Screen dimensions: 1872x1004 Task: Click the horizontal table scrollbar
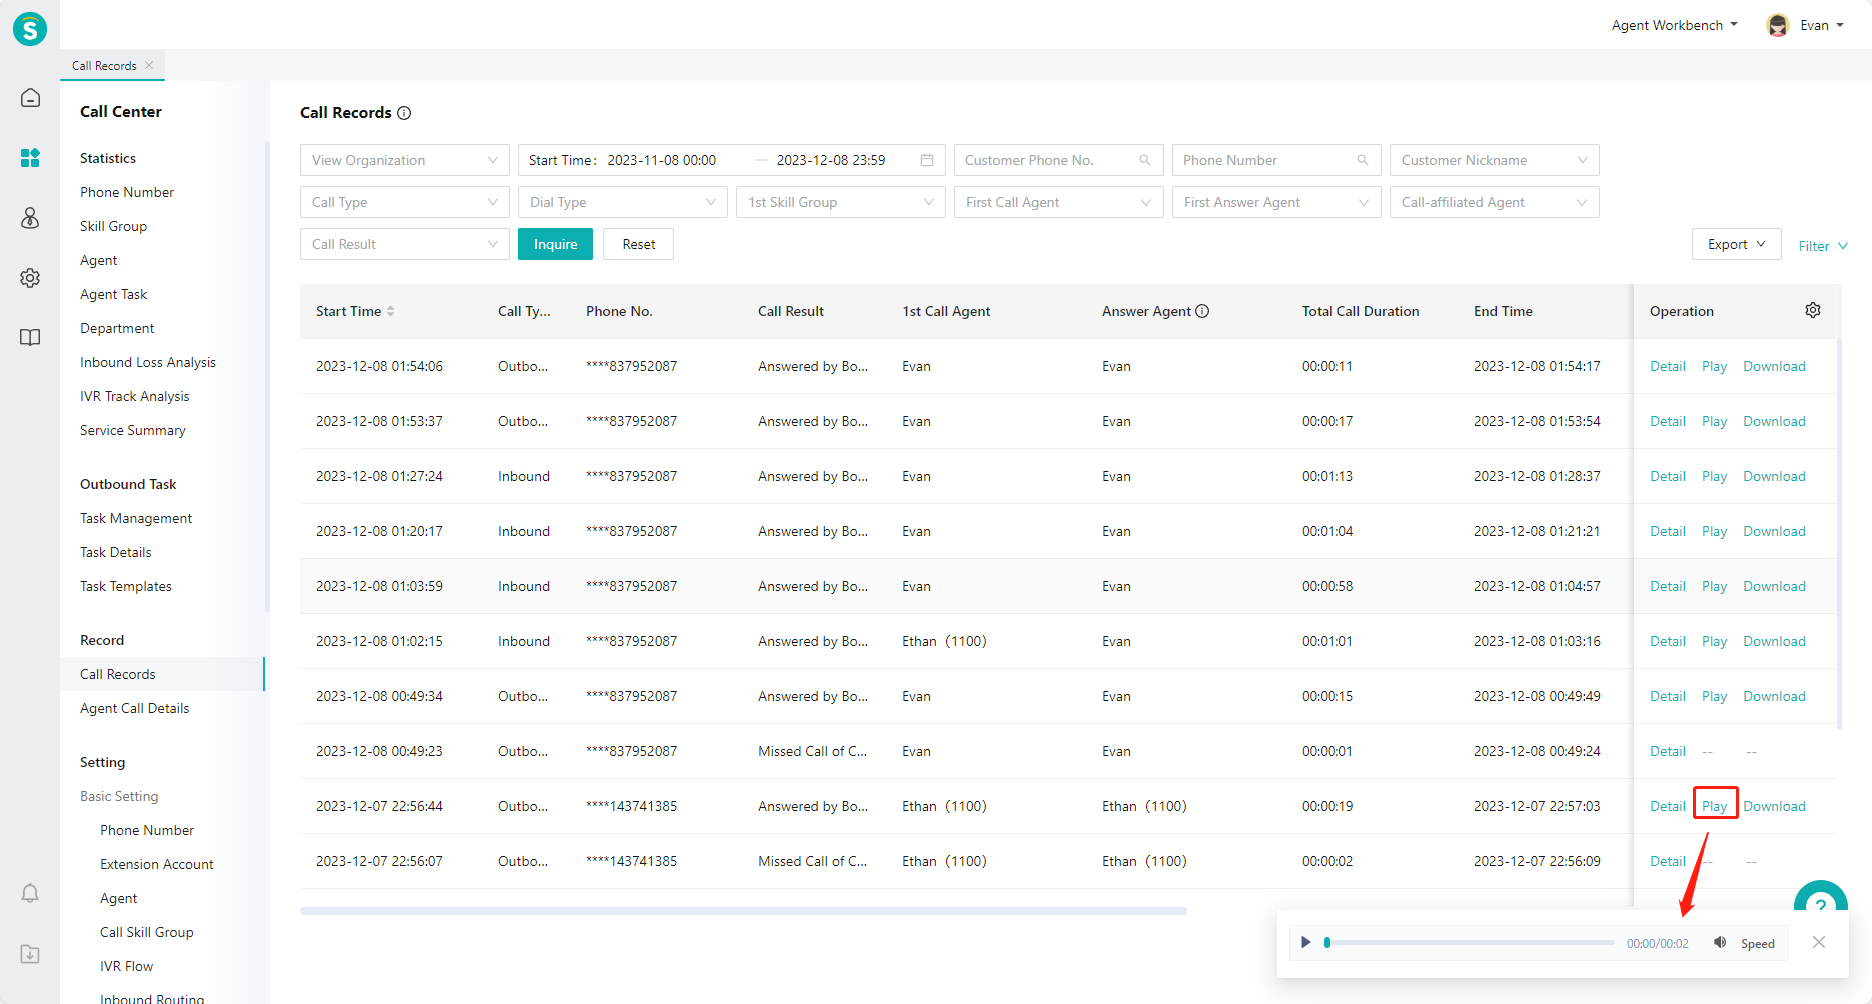coord(743,911)
